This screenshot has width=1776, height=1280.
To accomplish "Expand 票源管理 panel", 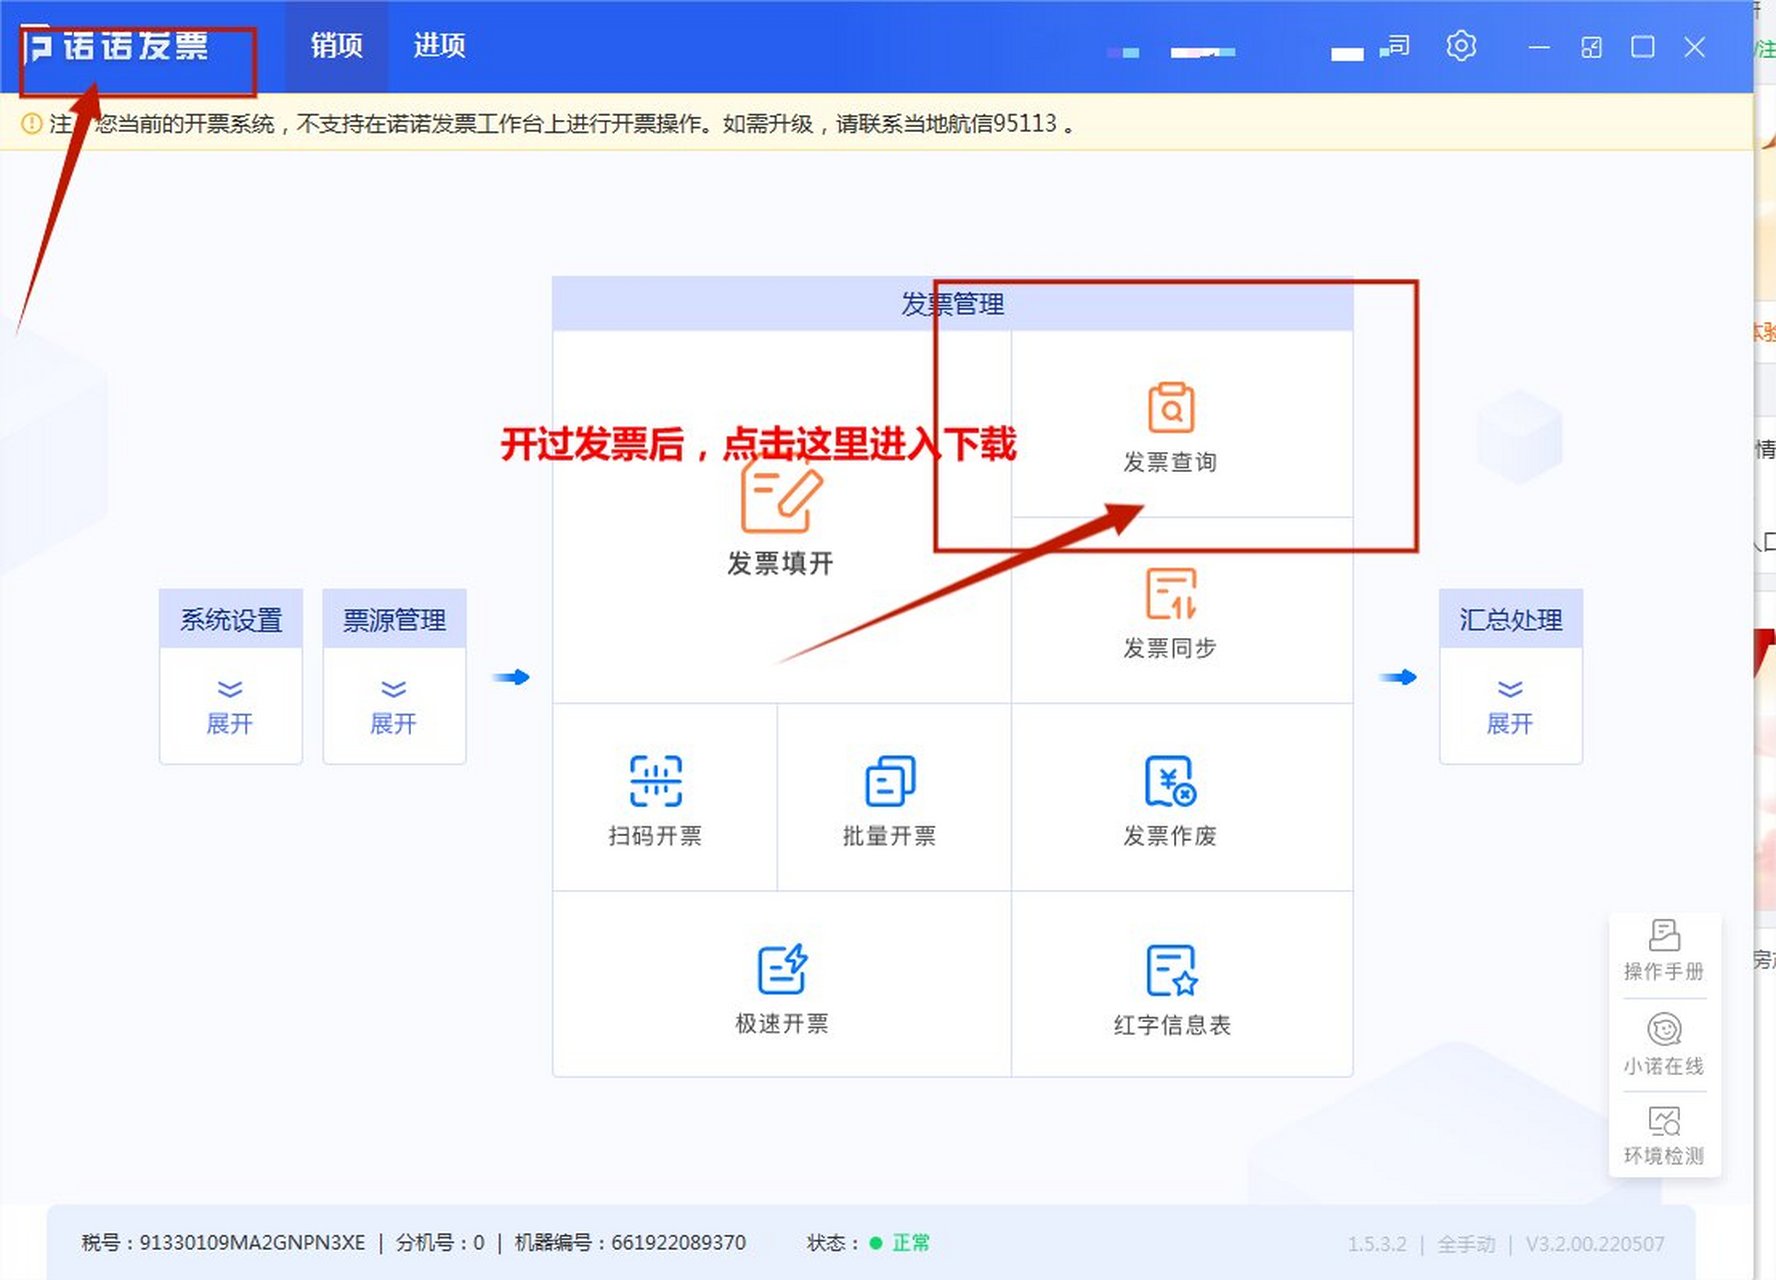I will pos(394,706).
